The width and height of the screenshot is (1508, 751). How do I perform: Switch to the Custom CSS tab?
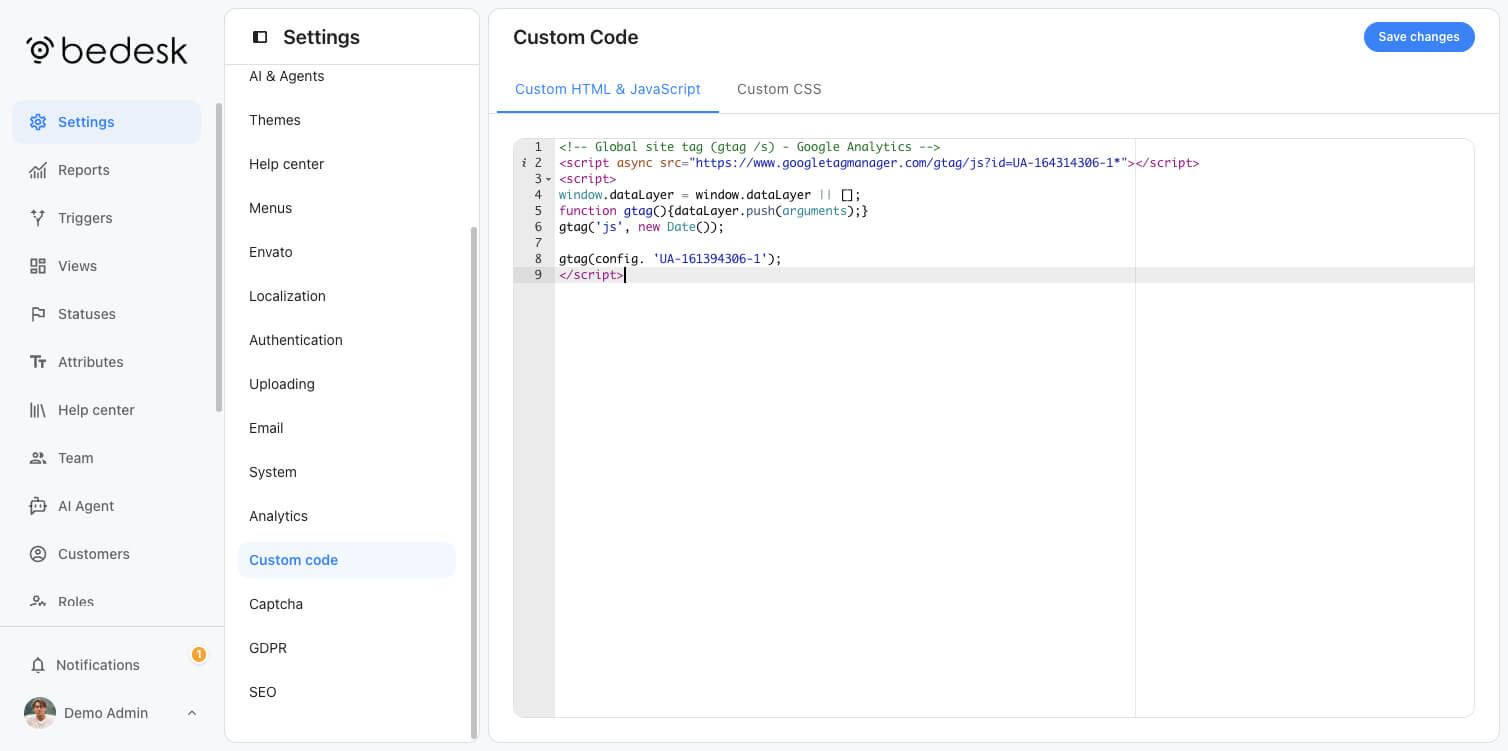pyautogui.click(x=779, y=89)
